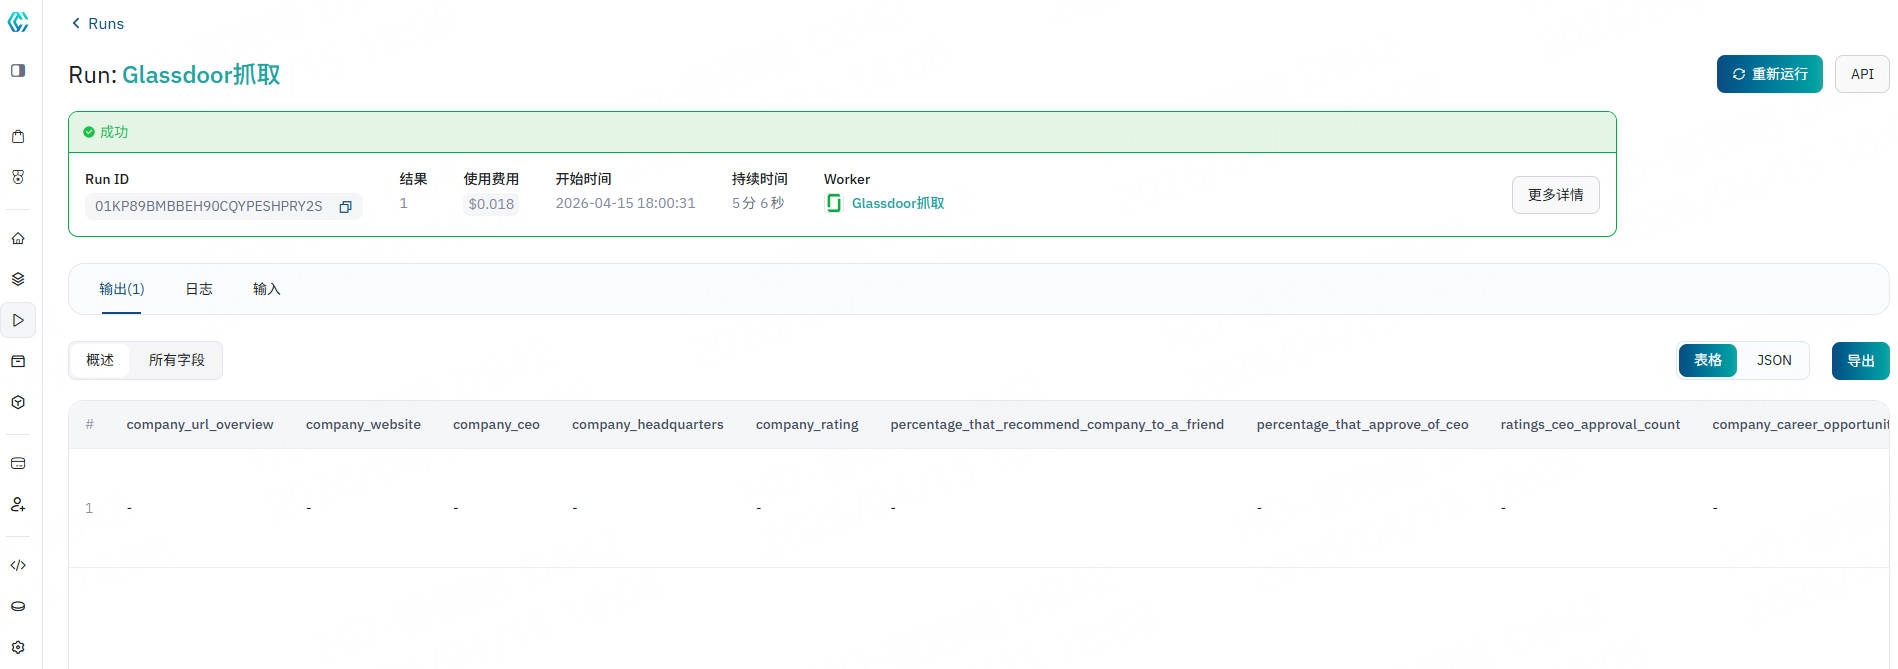Open the code brackets icon in sidebar
The height and width of the screenshot is (669, 1898).
point(18,566)
